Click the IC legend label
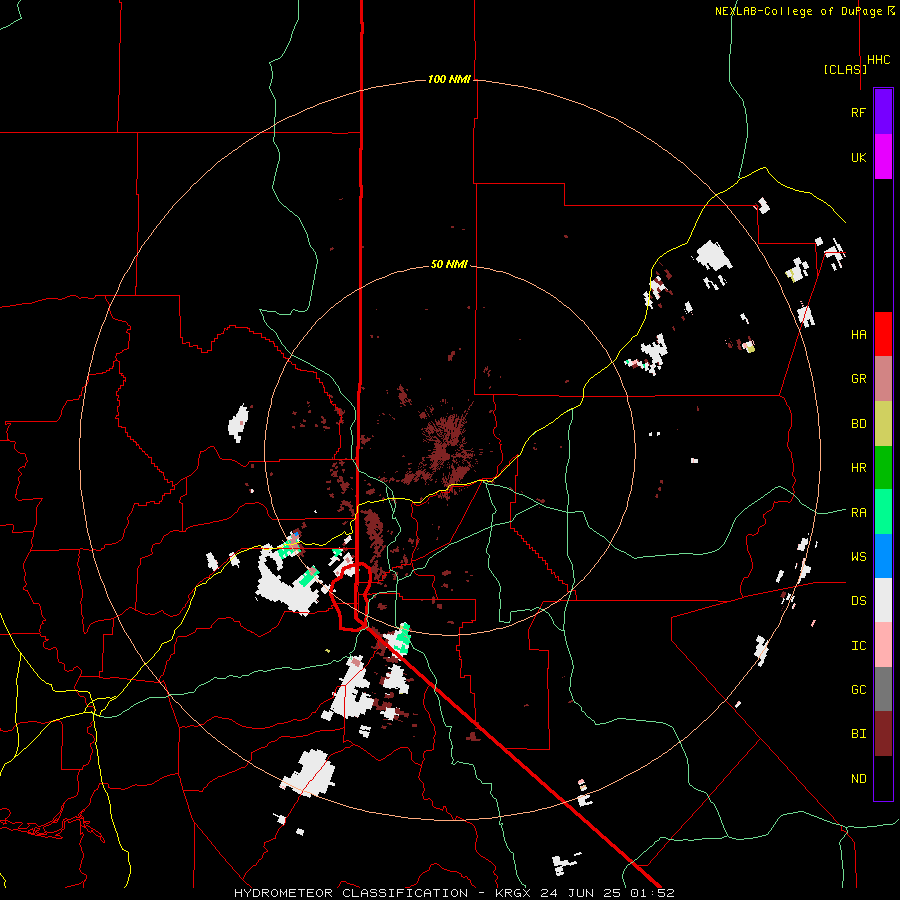900x900 pixels. pyautogui.click(x=858, y=645)
